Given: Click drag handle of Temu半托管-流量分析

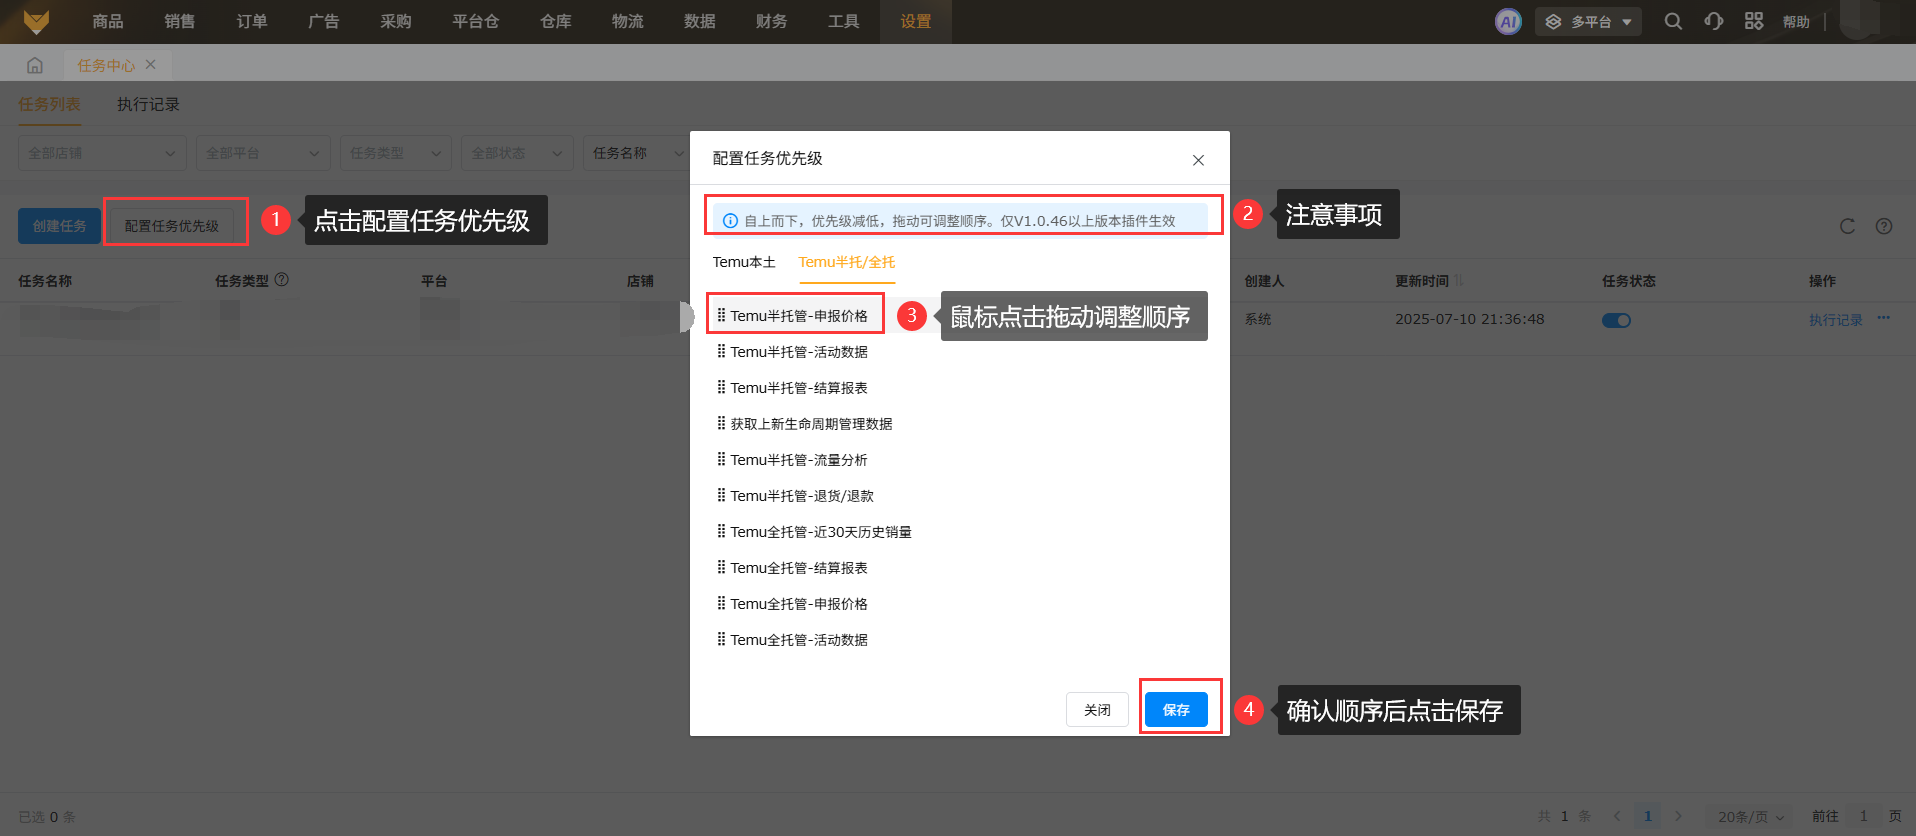Looking at the screenshot, I should tap(721, 459).
